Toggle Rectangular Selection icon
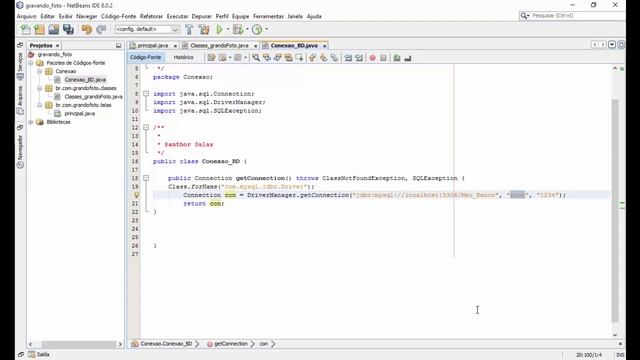 (x=299, y=58)
